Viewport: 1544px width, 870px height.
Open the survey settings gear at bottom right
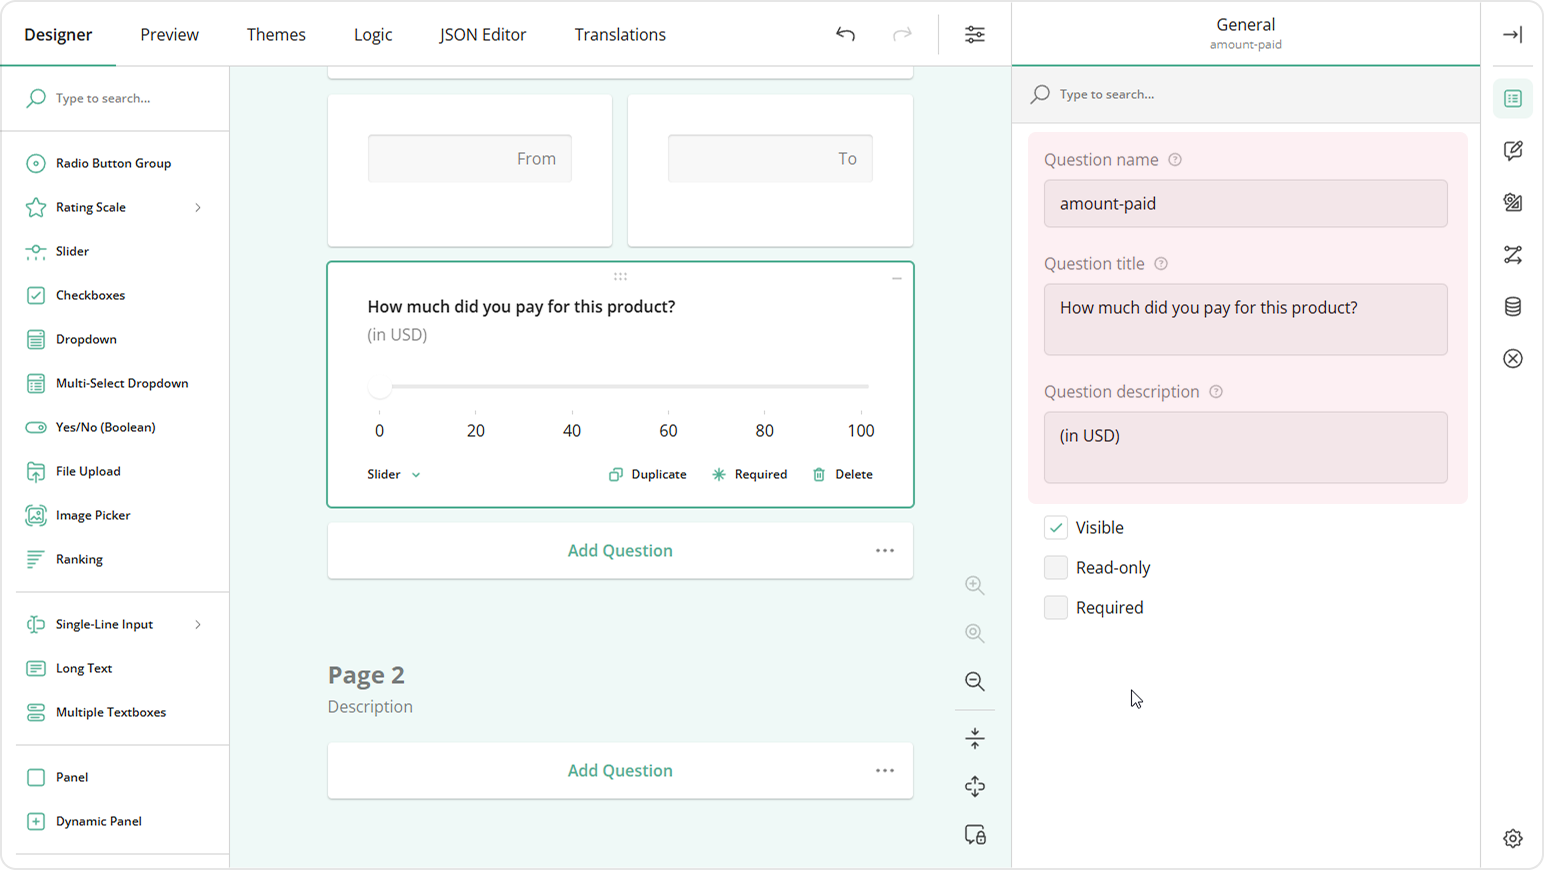[1513, 838]
